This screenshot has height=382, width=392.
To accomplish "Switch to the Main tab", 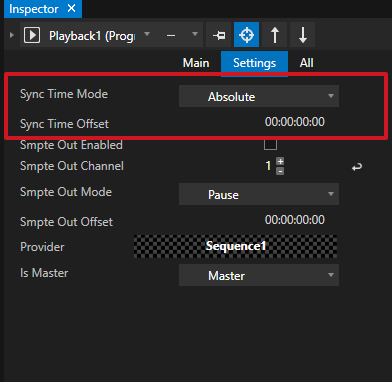I will pos(196,63).
